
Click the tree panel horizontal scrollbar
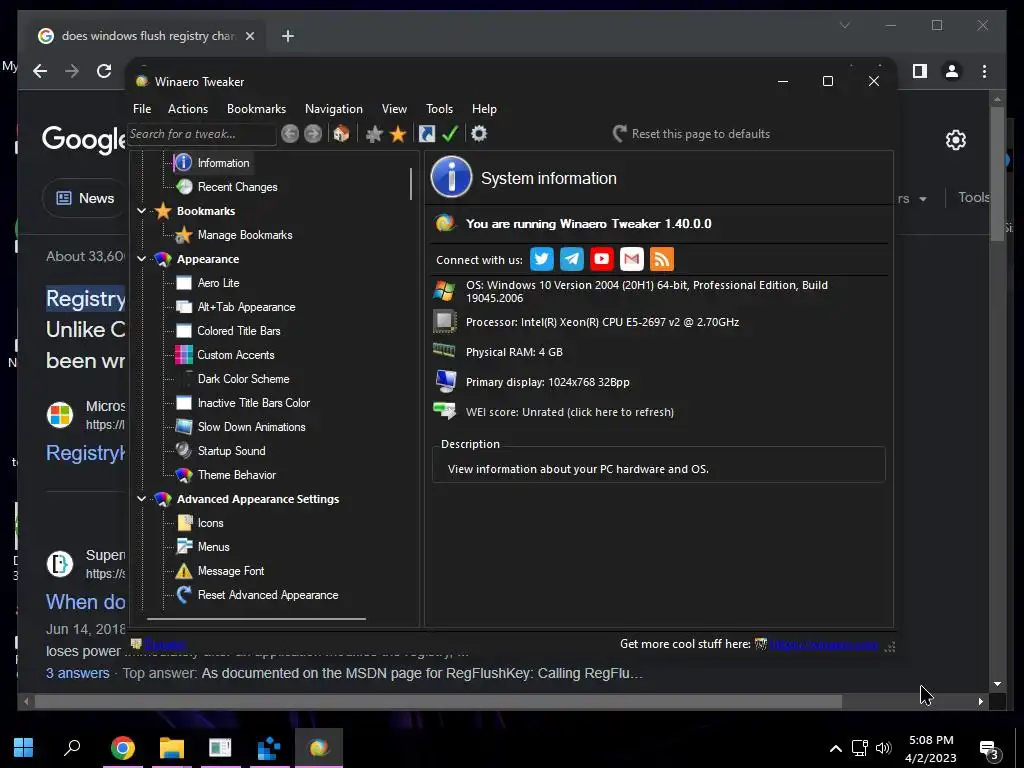(257, 618)
